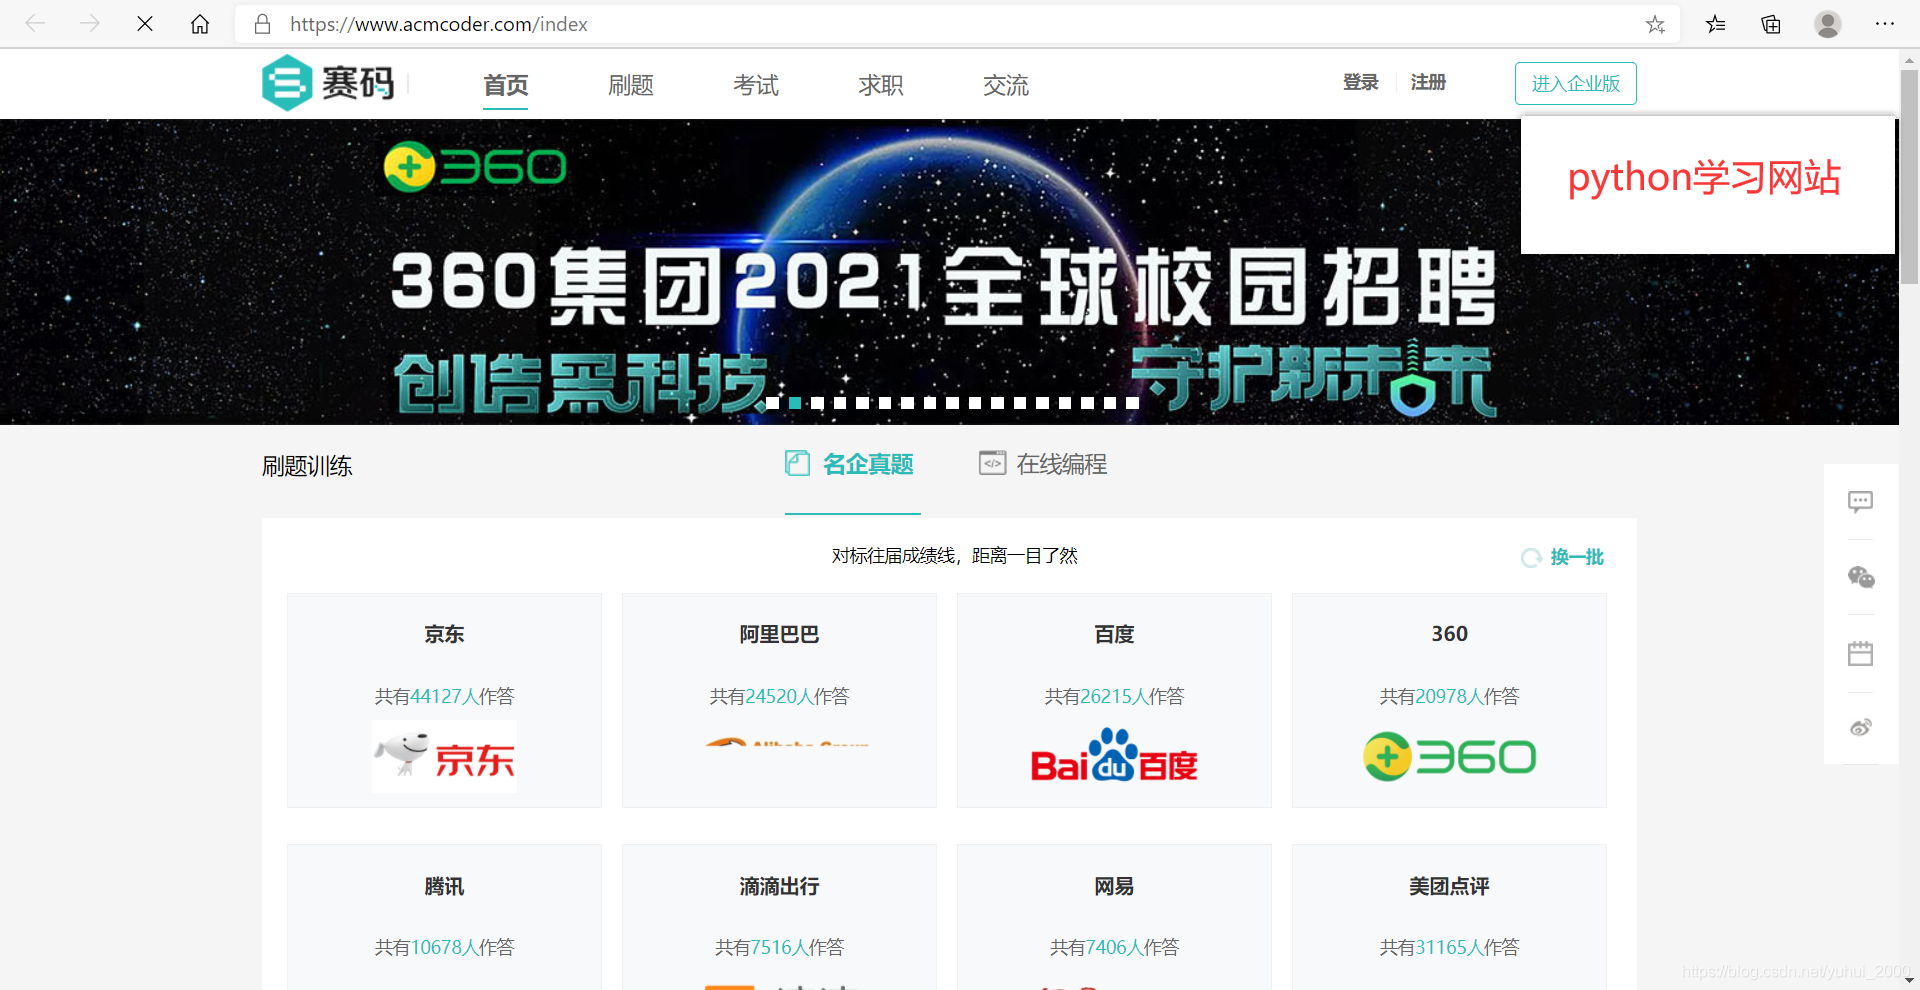This screenshot has width=1920, height=990.
Task: Click the lock icon in address bar
Action: click(263, 24)
